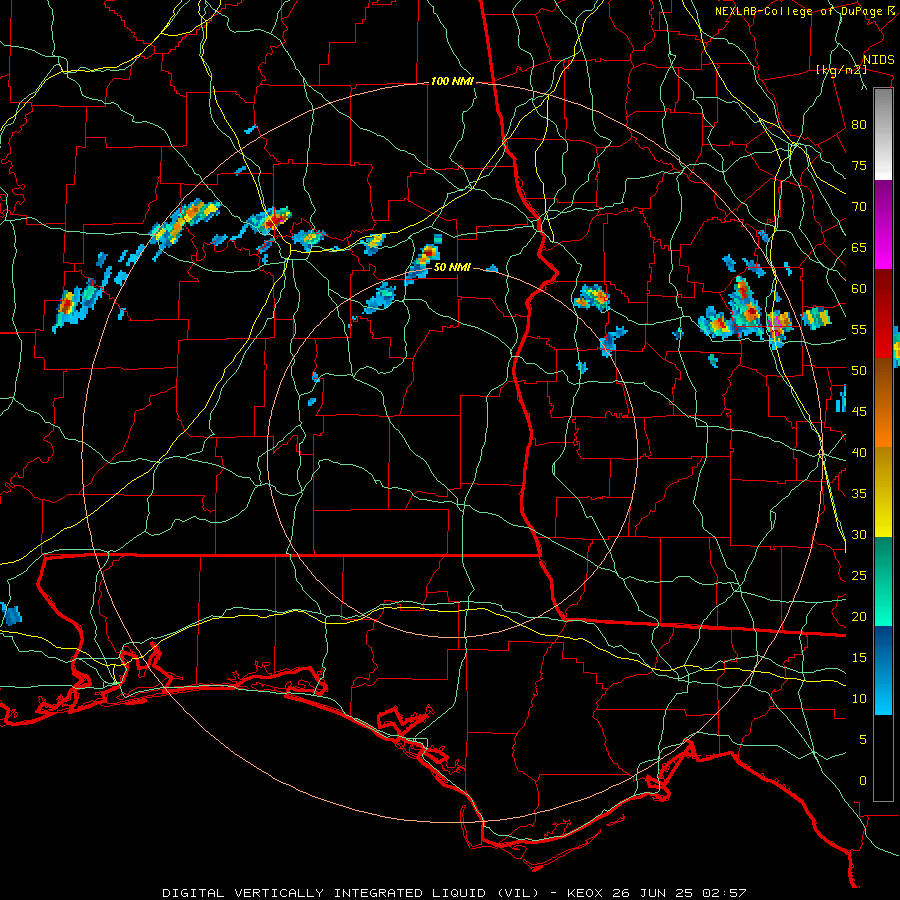
Task: Pick the orange segment near 45
Action: 883,425
